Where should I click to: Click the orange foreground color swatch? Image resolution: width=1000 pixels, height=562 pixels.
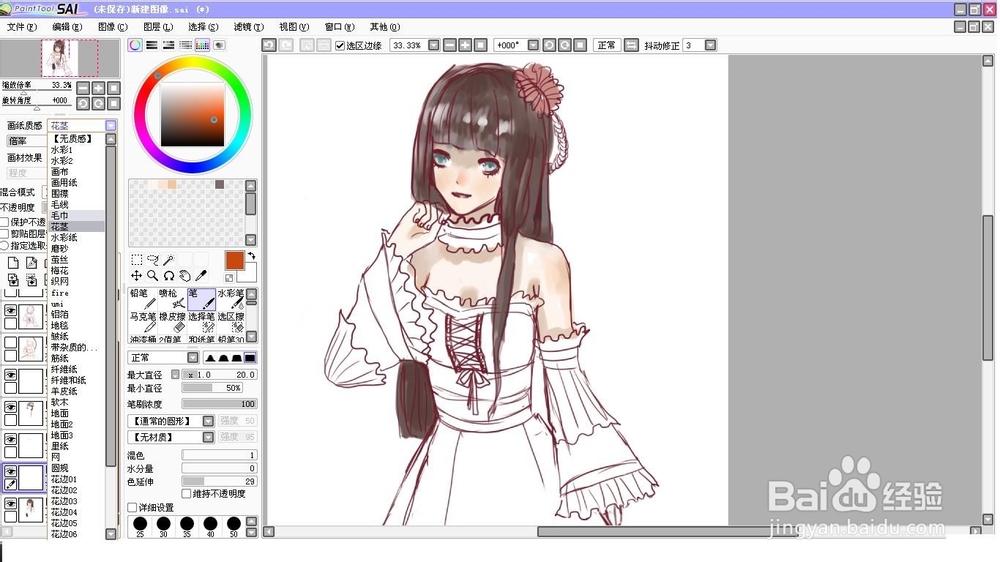click(x=234, y=260)
